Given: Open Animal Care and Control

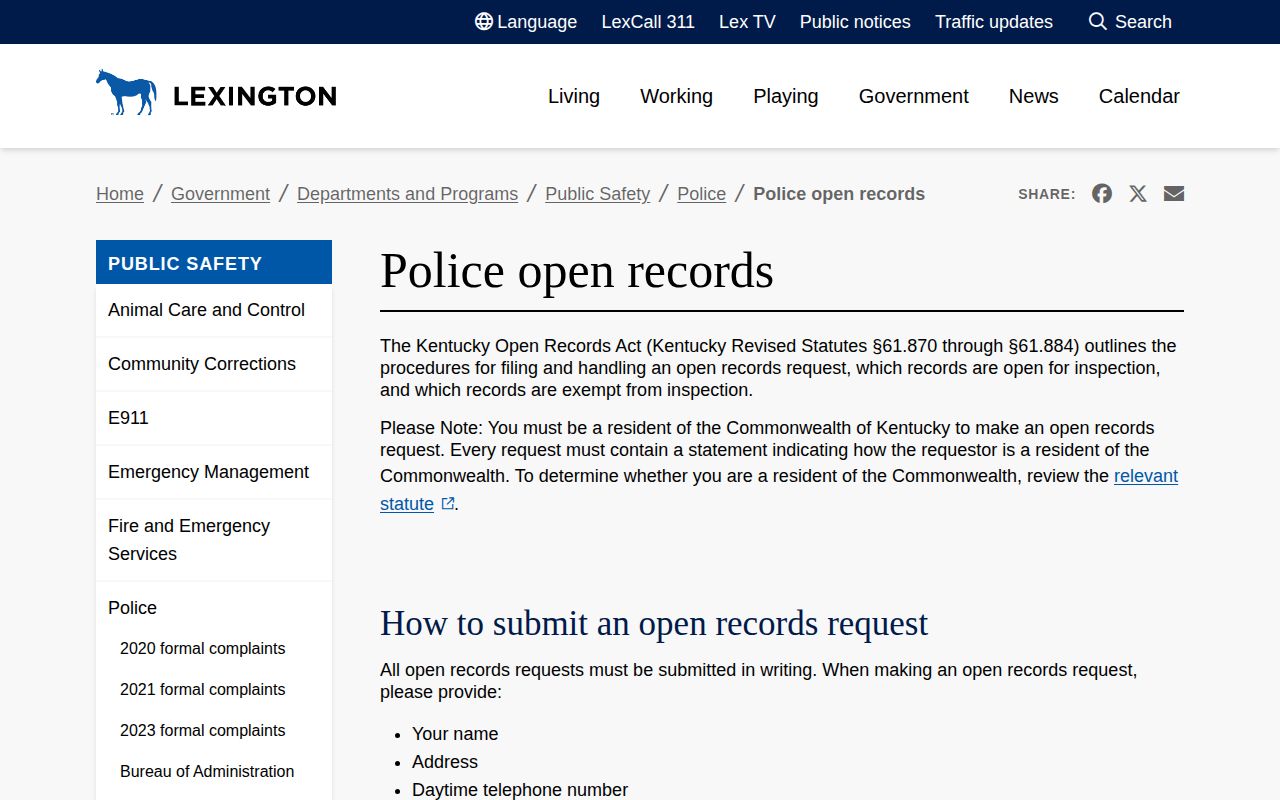Looking at the screenshot, I should (x=214, y=310).
